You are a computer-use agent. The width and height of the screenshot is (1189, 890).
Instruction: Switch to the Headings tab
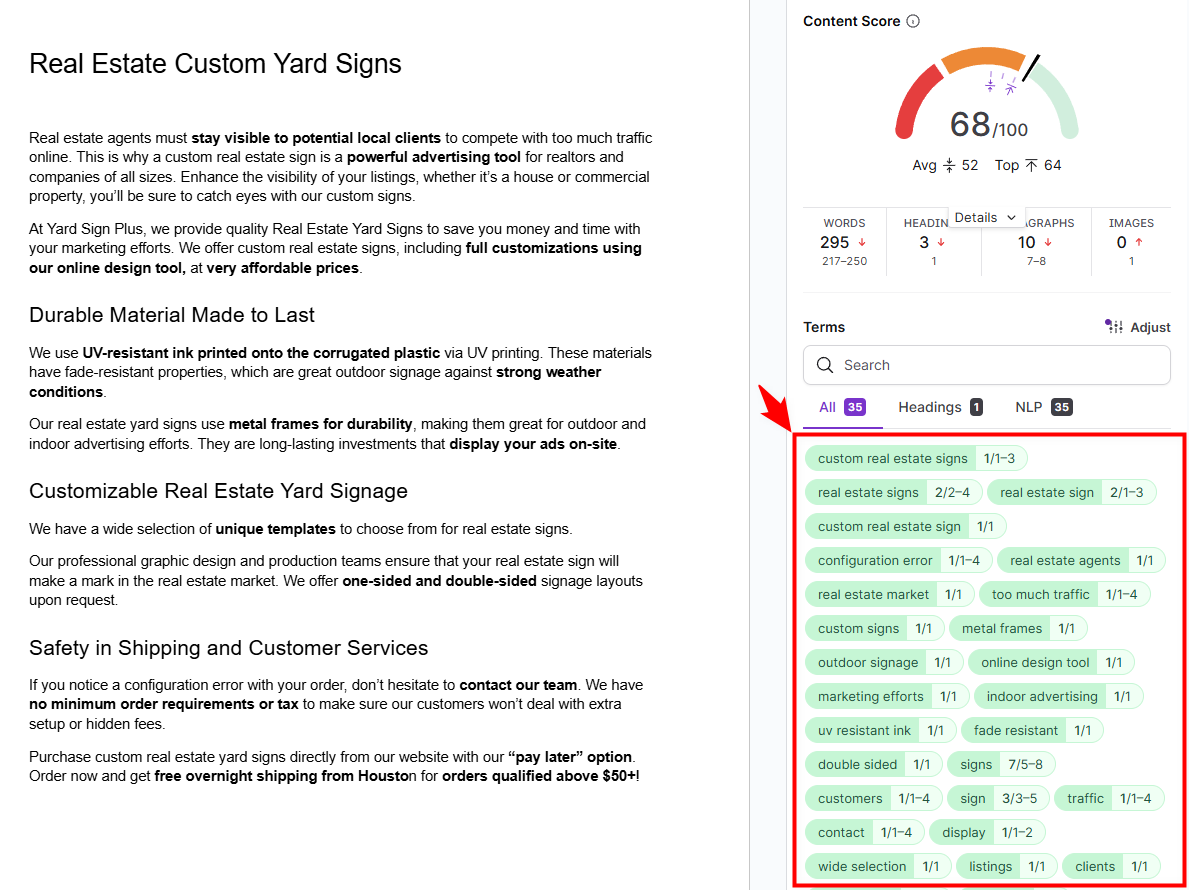pos(939,407)
